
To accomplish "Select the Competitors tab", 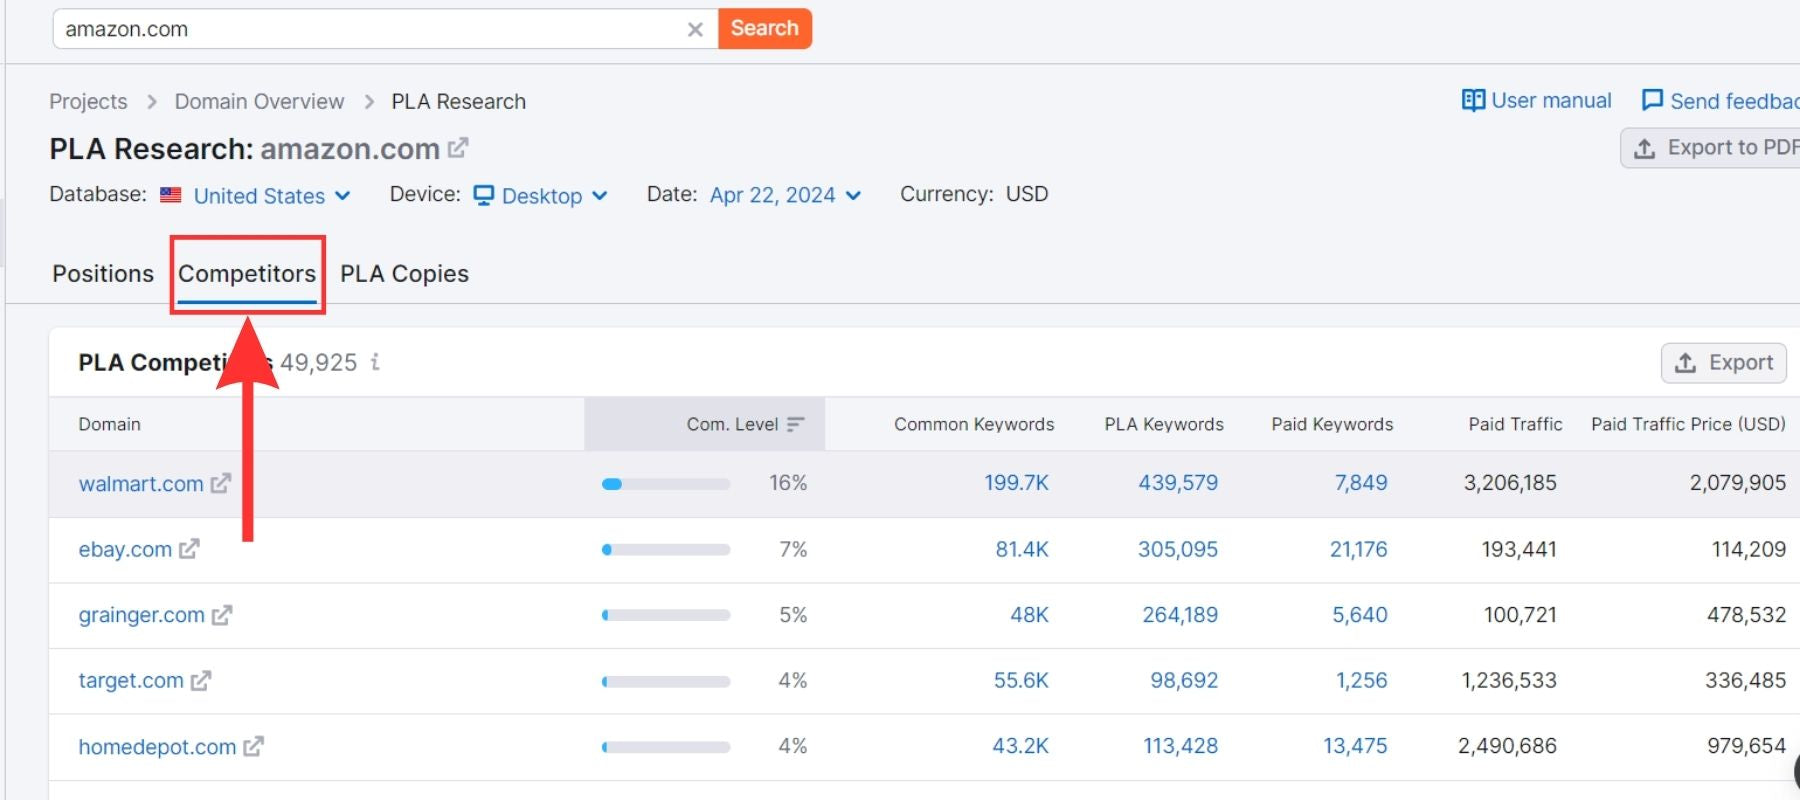I will [247, 274].
